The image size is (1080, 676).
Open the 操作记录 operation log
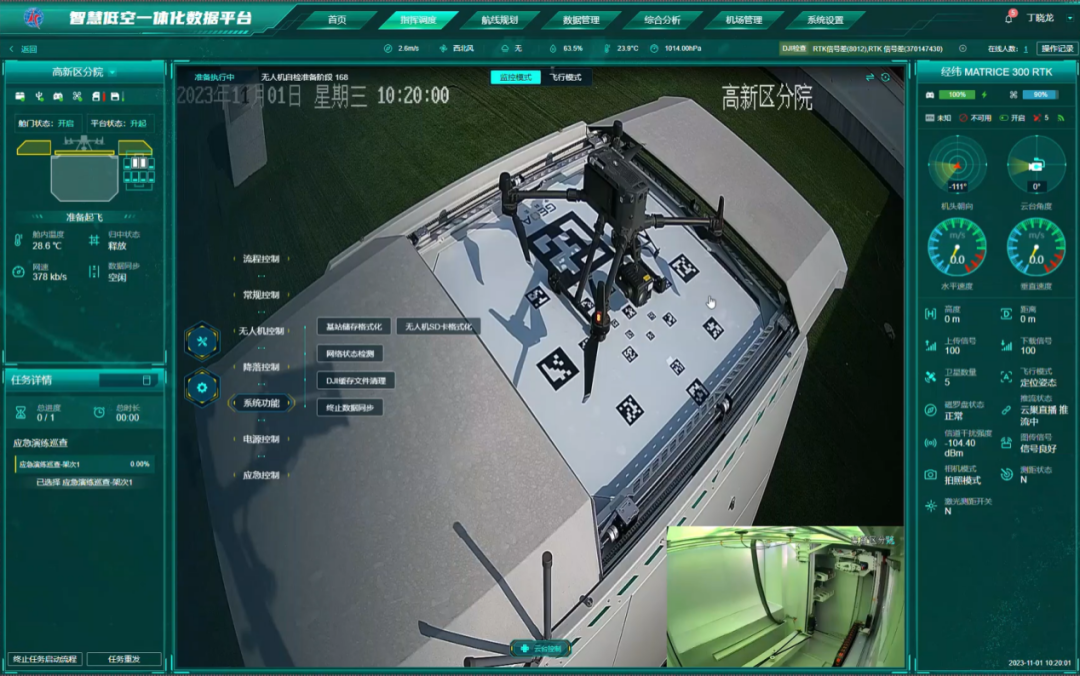1057,49
